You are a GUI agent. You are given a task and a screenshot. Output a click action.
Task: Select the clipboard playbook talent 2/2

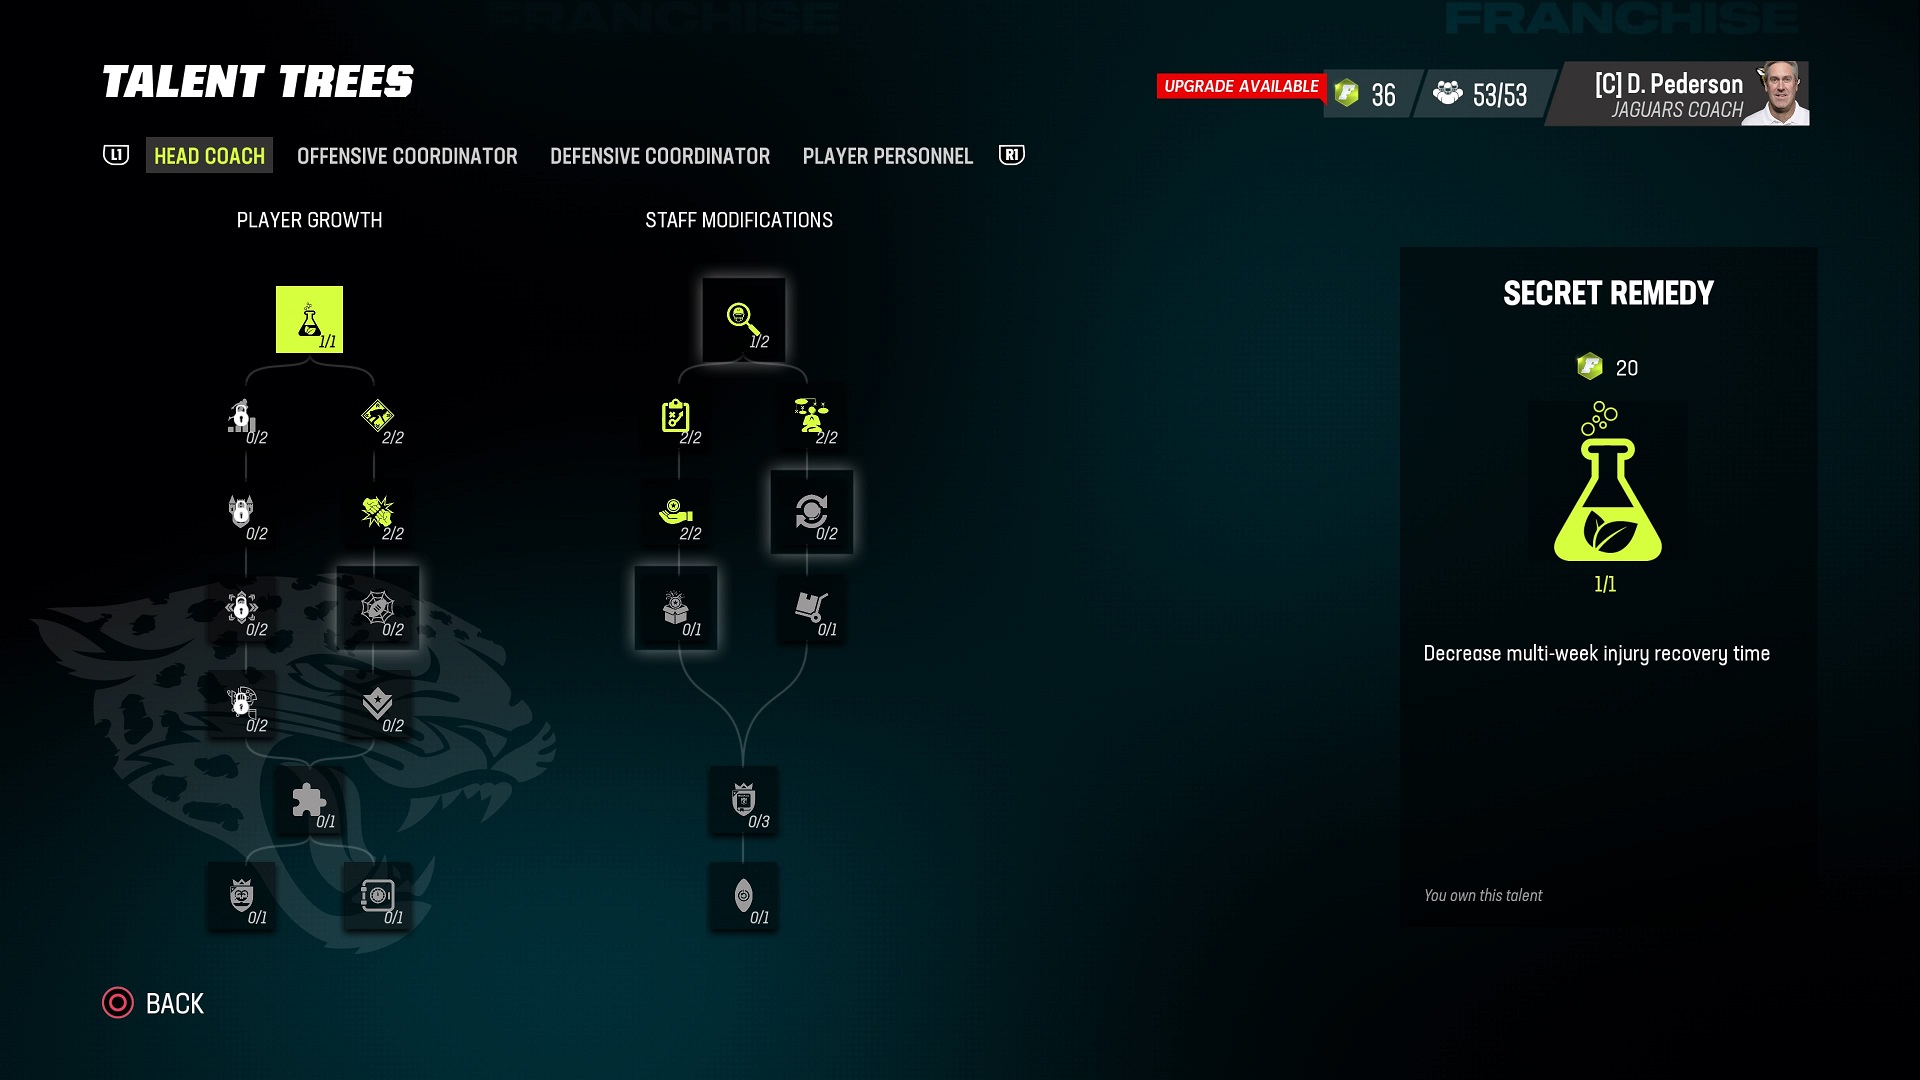coord(676,416)
